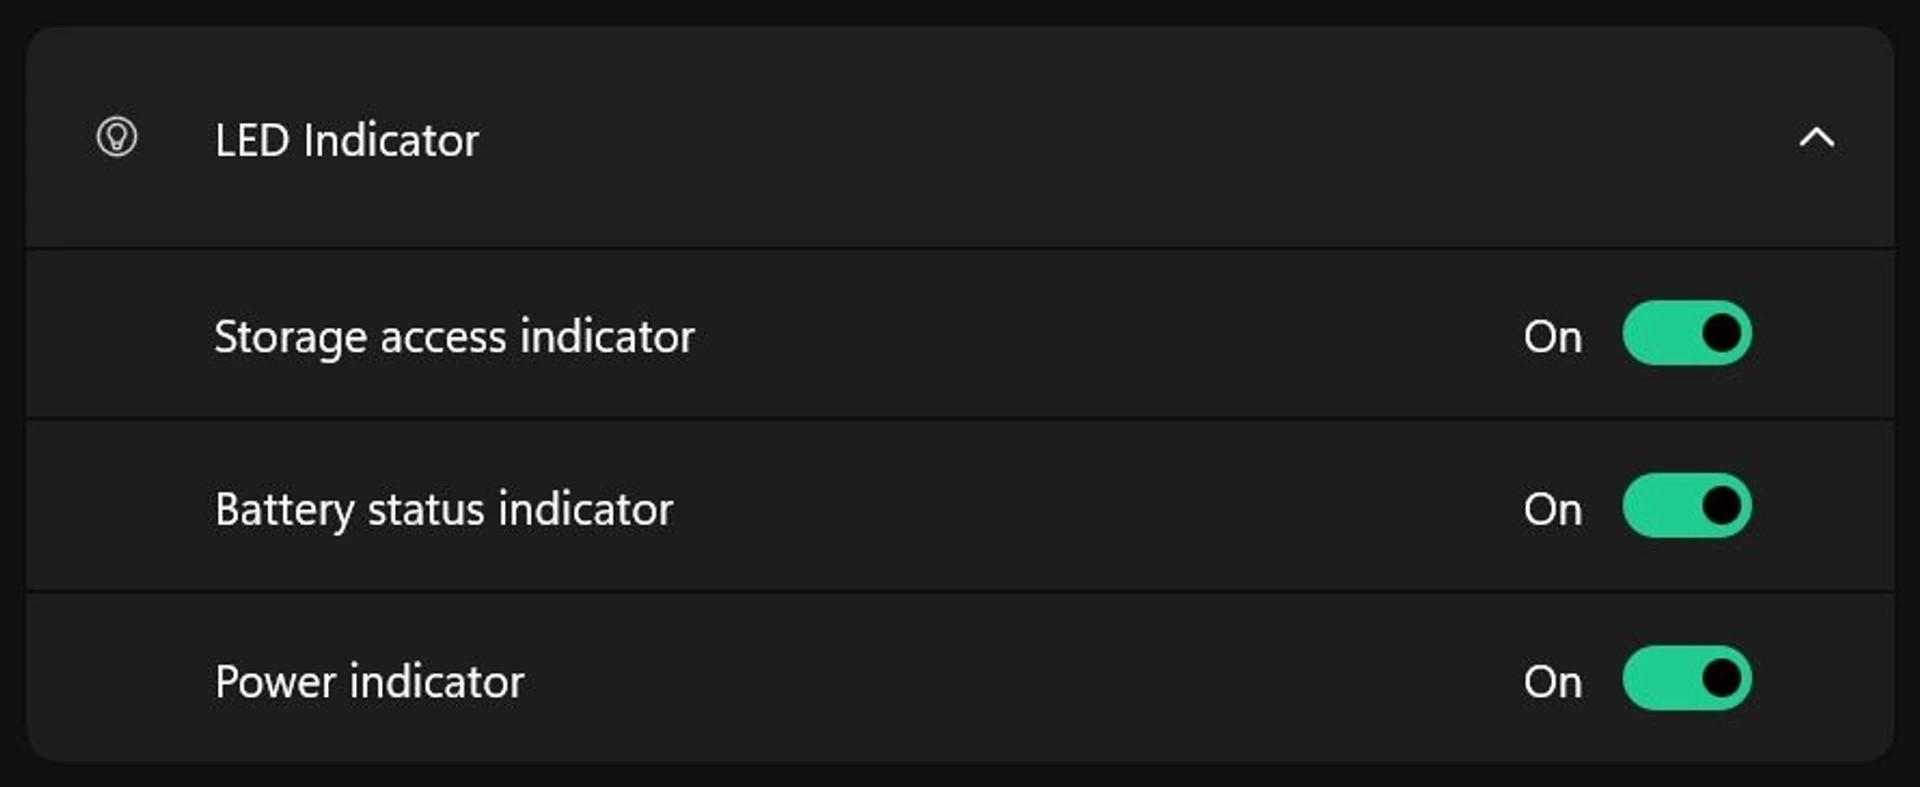Click the lightbulb icon beside LED Indicator
Screen dimensions: 1920x787
pyautogui.click(x=116, y=138)
